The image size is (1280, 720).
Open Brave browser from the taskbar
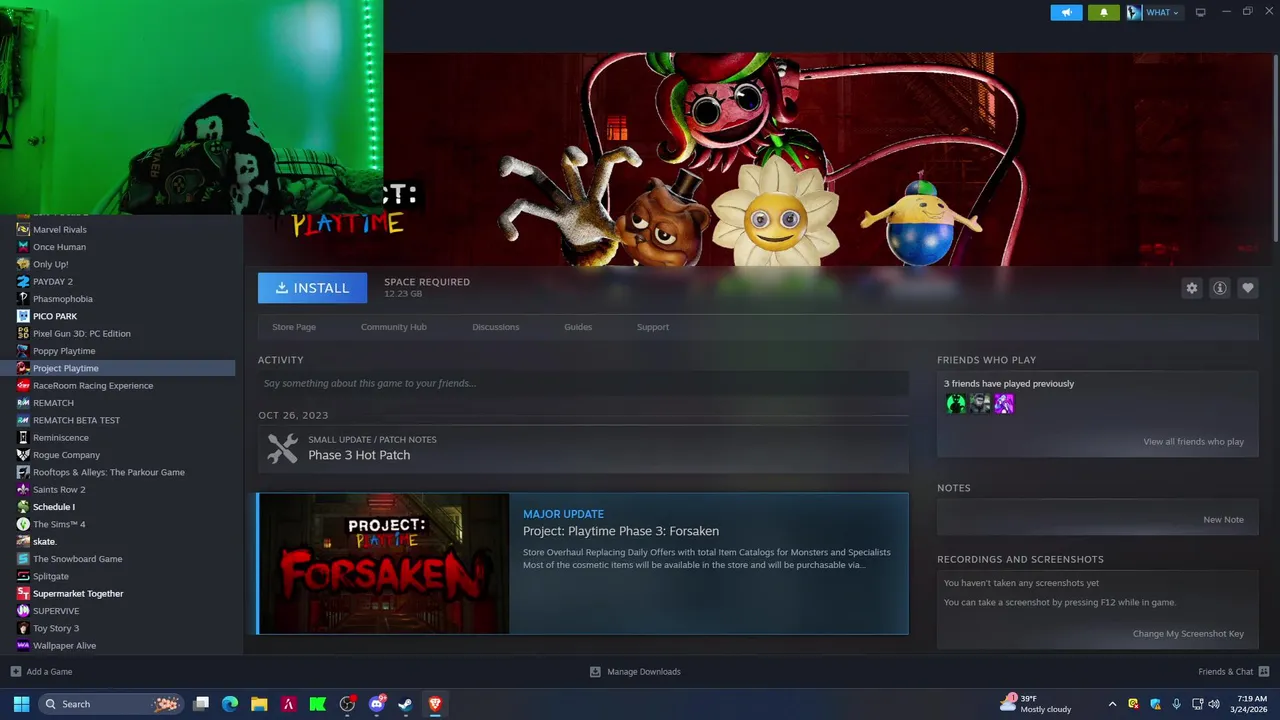435,704
